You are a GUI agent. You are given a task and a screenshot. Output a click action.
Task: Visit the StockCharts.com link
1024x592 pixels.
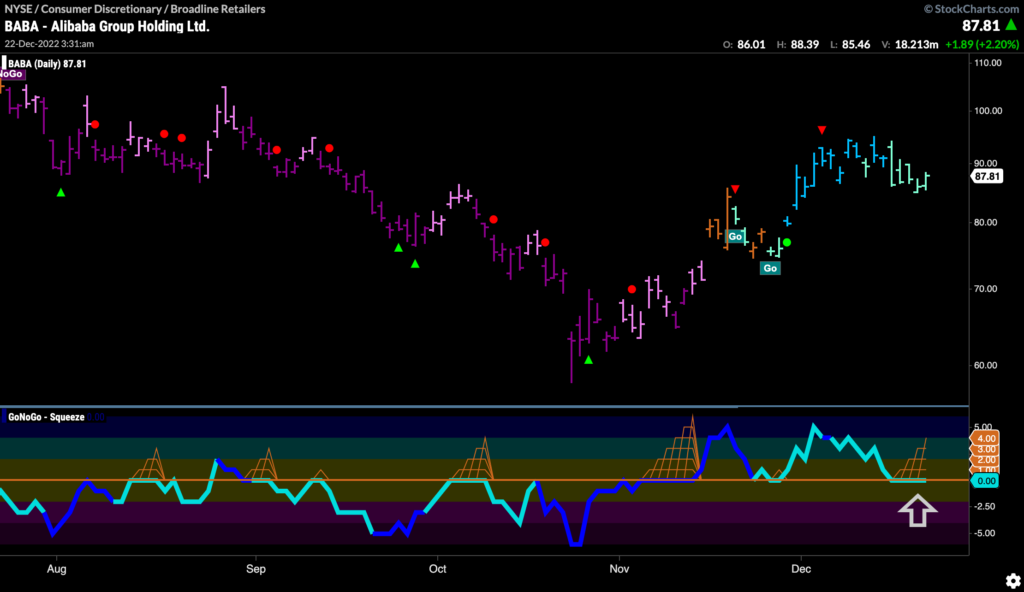[977, 8]
